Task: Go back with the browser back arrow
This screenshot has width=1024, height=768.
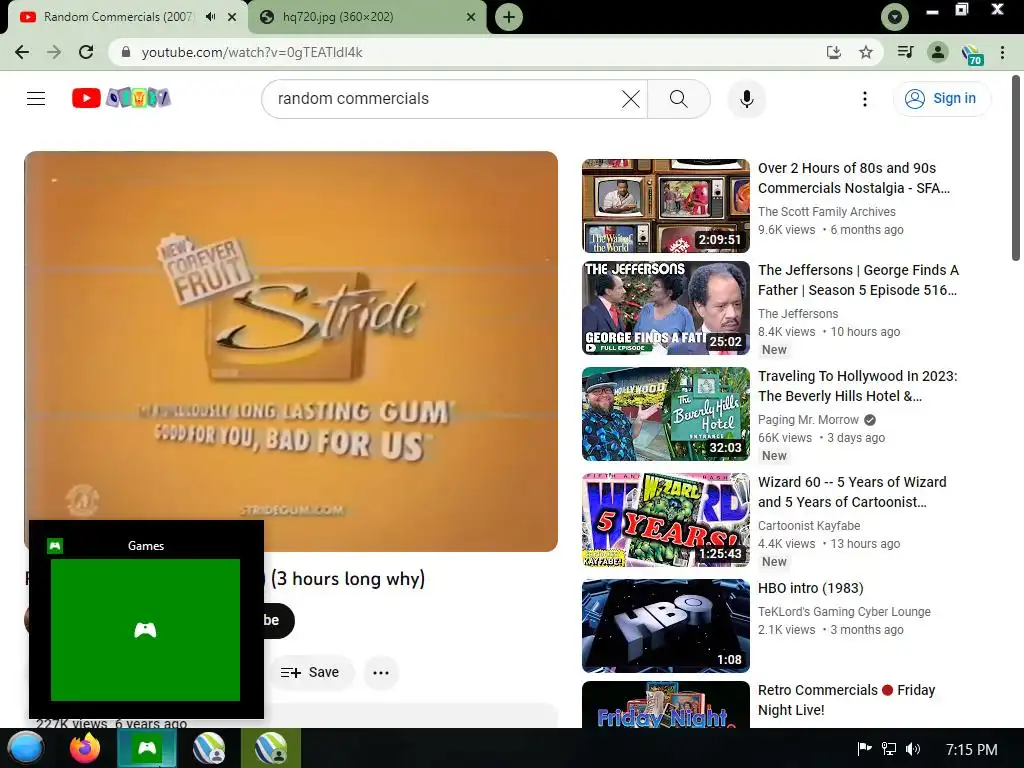Action: click(x=22, y=52)
